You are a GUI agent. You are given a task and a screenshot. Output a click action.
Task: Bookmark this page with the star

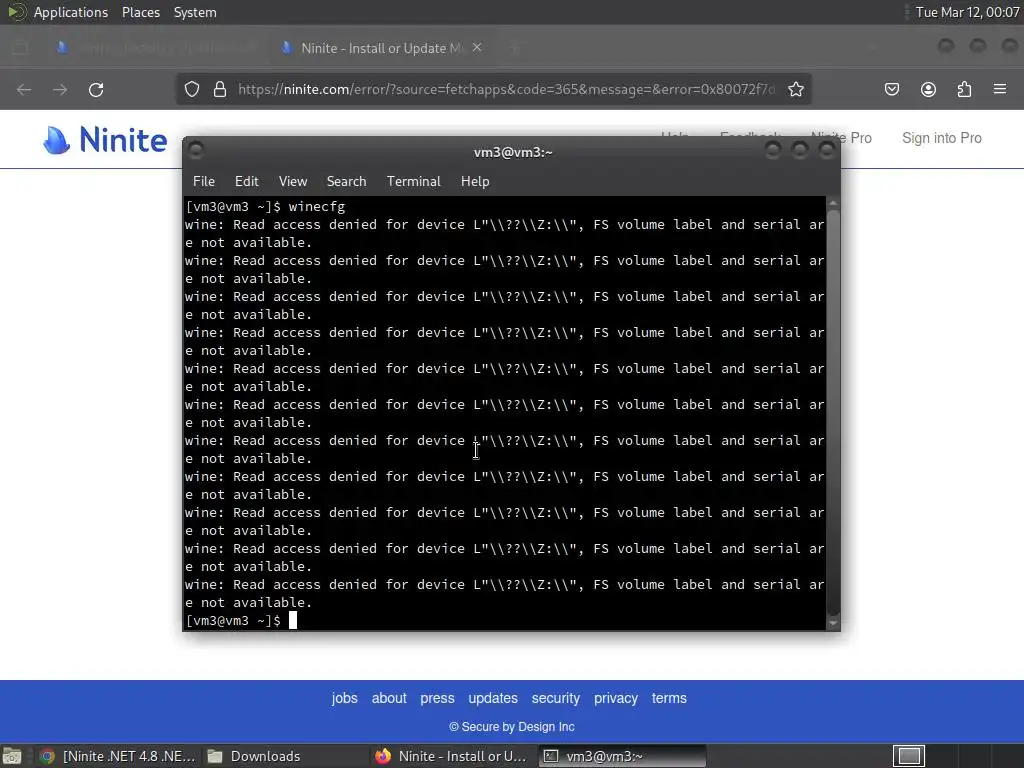pyautogui.click(x=795, y=89)
